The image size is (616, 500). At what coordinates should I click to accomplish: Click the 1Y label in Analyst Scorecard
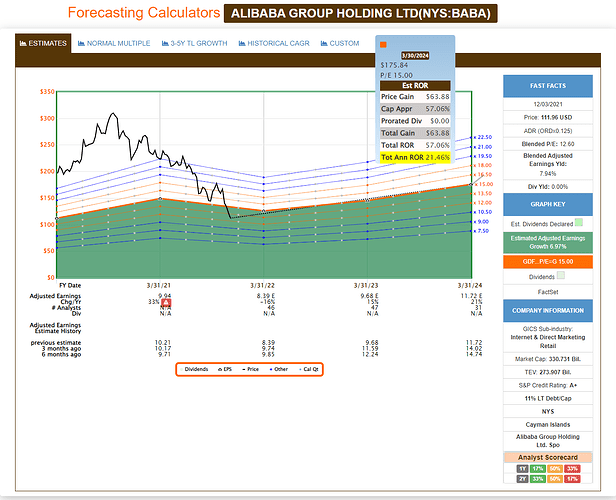click(522, 469)
